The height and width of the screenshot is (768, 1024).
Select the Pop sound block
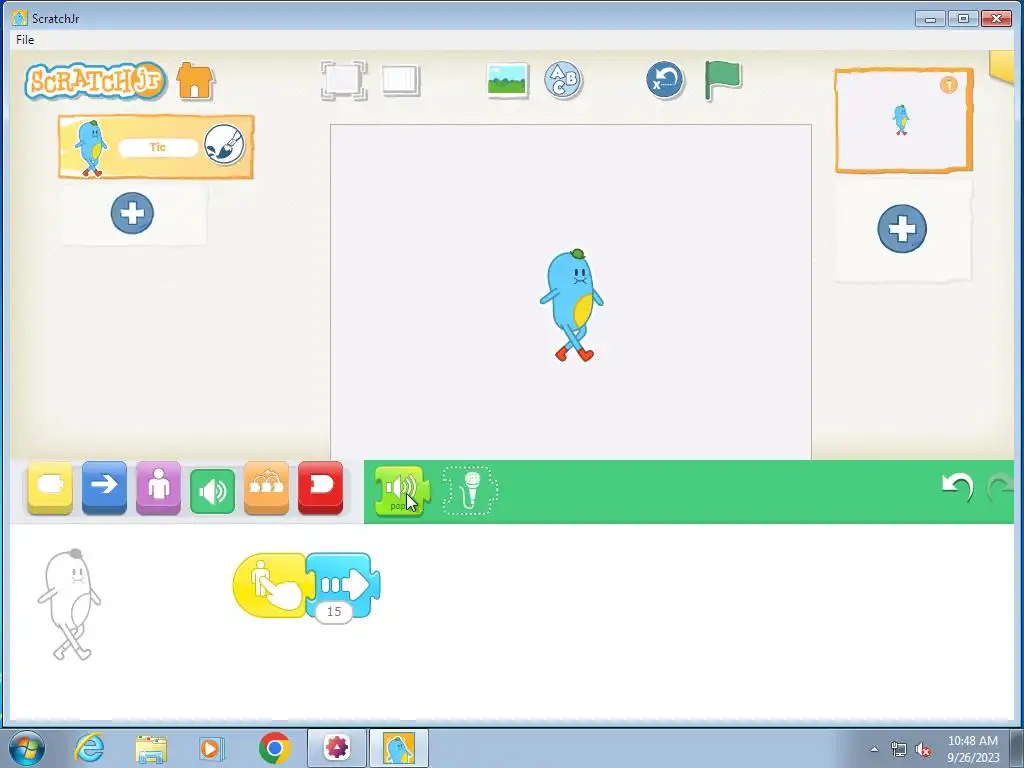point(402,492)
